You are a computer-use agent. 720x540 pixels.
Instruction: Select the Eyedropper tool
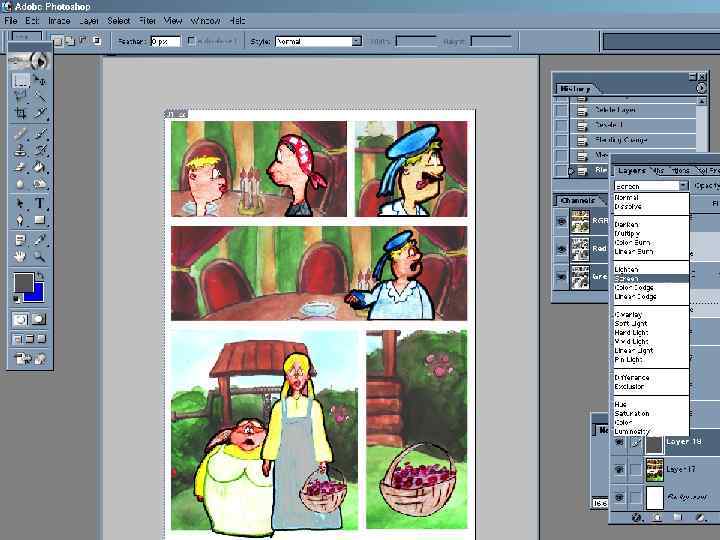click(40, 240)
